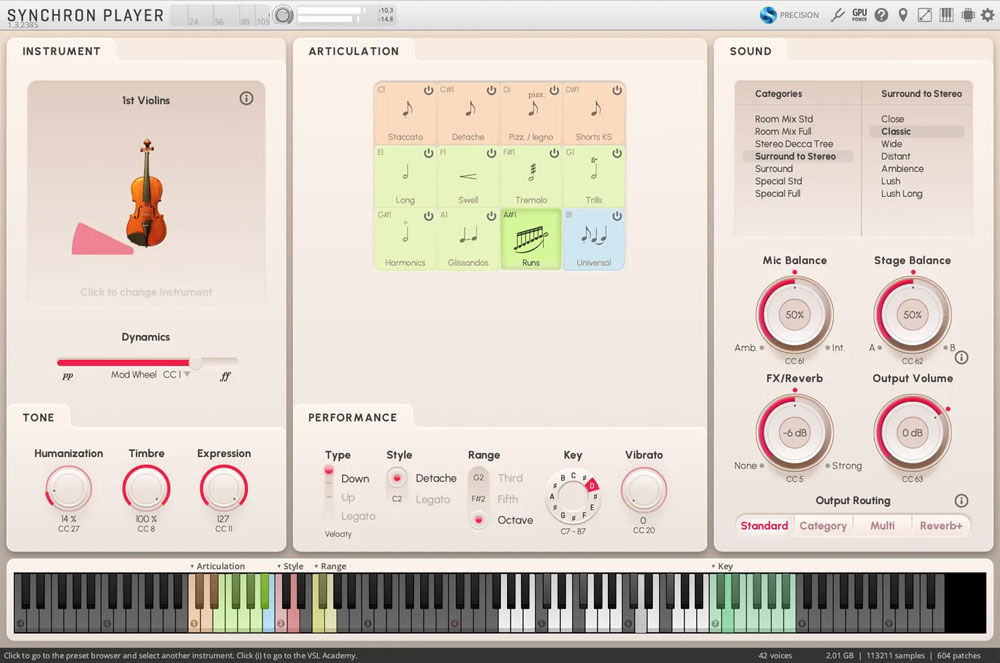Select the Legato style option

tap(433, 500)
